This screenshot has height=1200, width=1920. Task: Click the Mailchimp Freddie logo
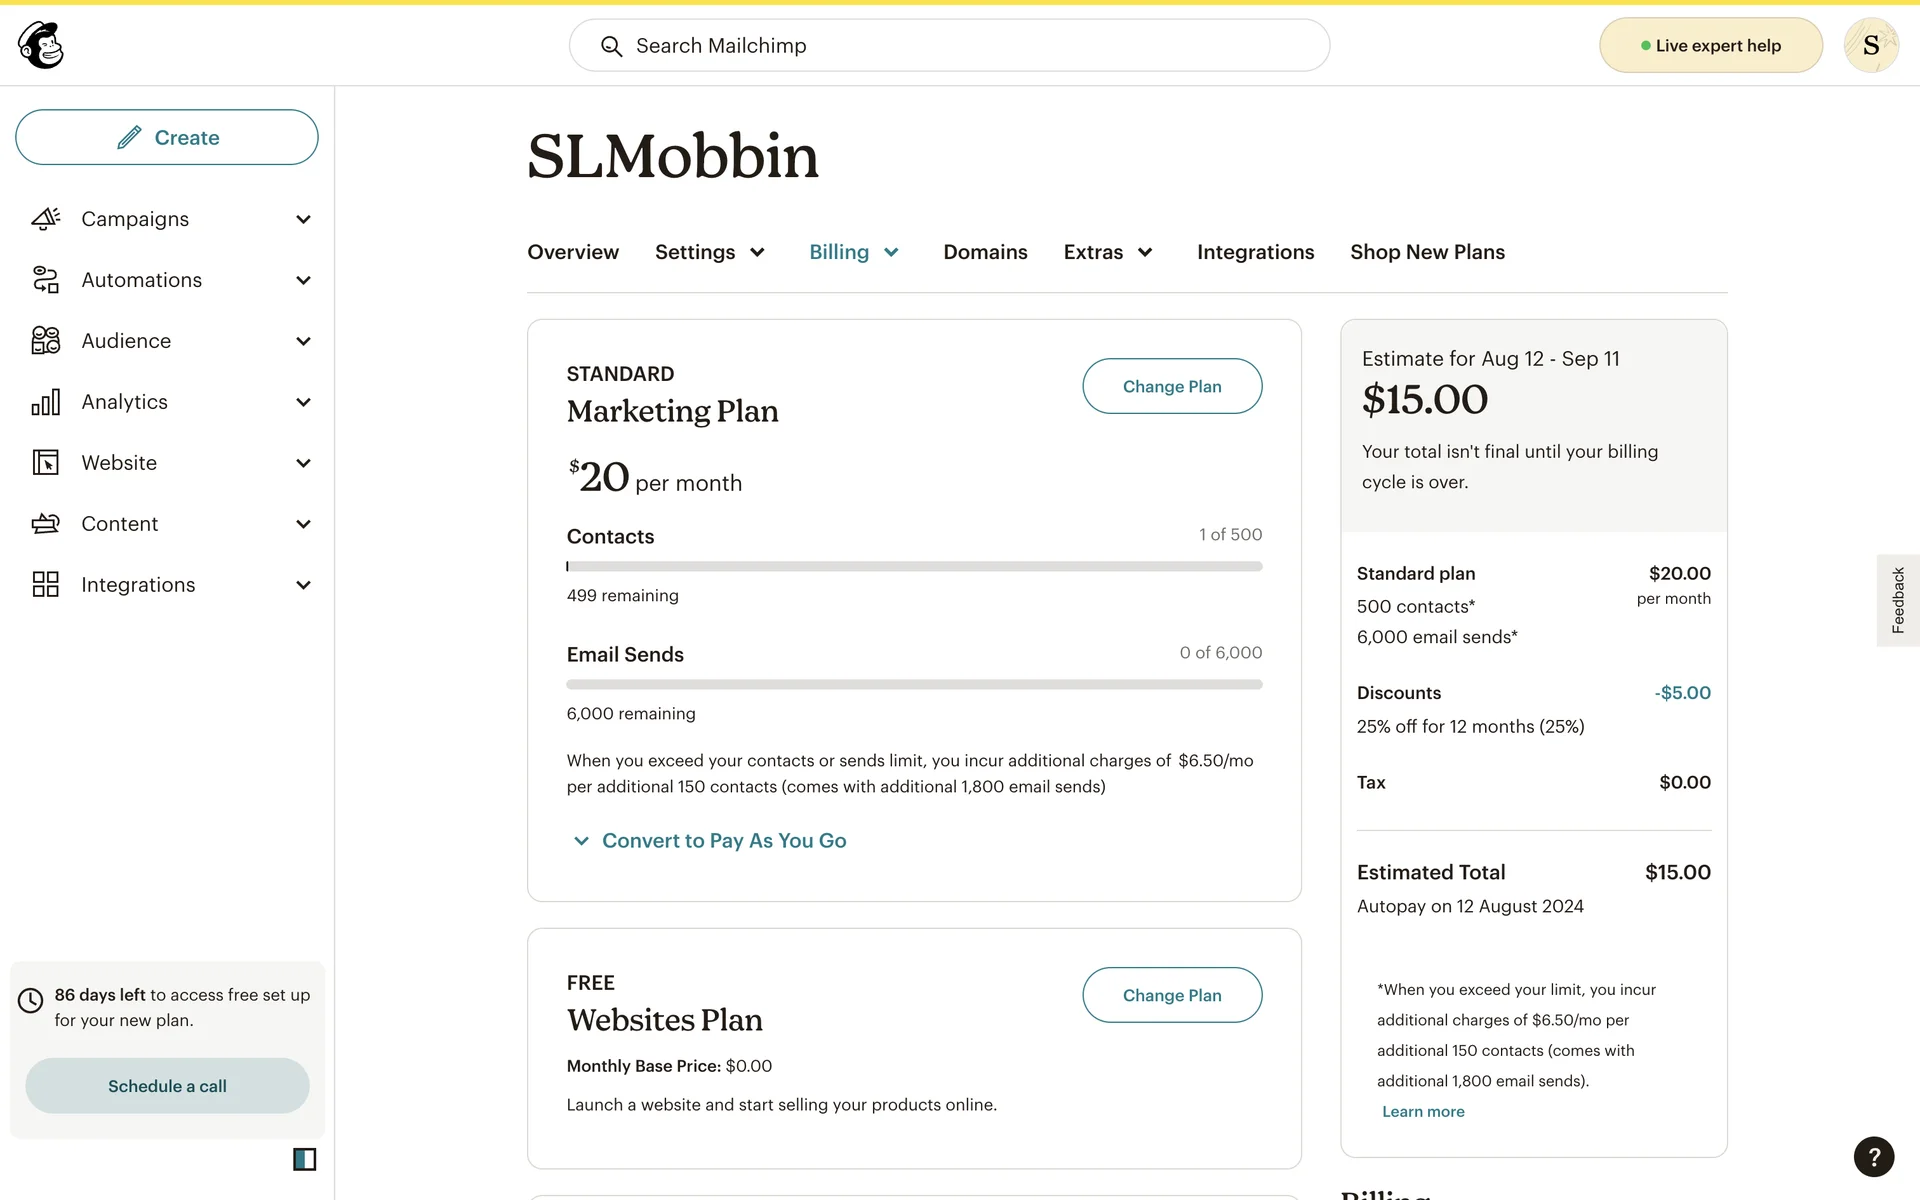tap(41, 45)
